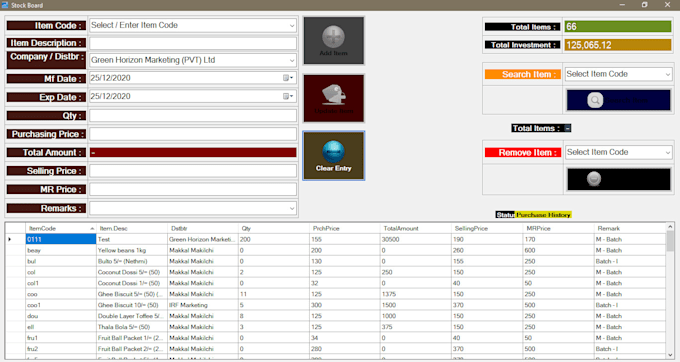The height and width of the screenshot is (362, 680).
Task: Click the 'fru2' item code cell
Action: pos(61,349)
